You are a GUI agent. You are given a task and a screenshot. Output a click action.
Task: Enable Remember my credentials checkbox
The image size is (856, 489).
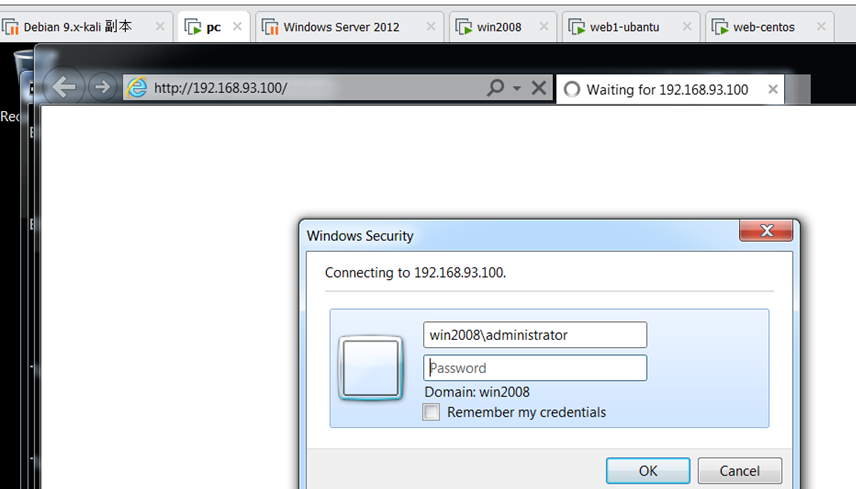[x=432, y=412]
